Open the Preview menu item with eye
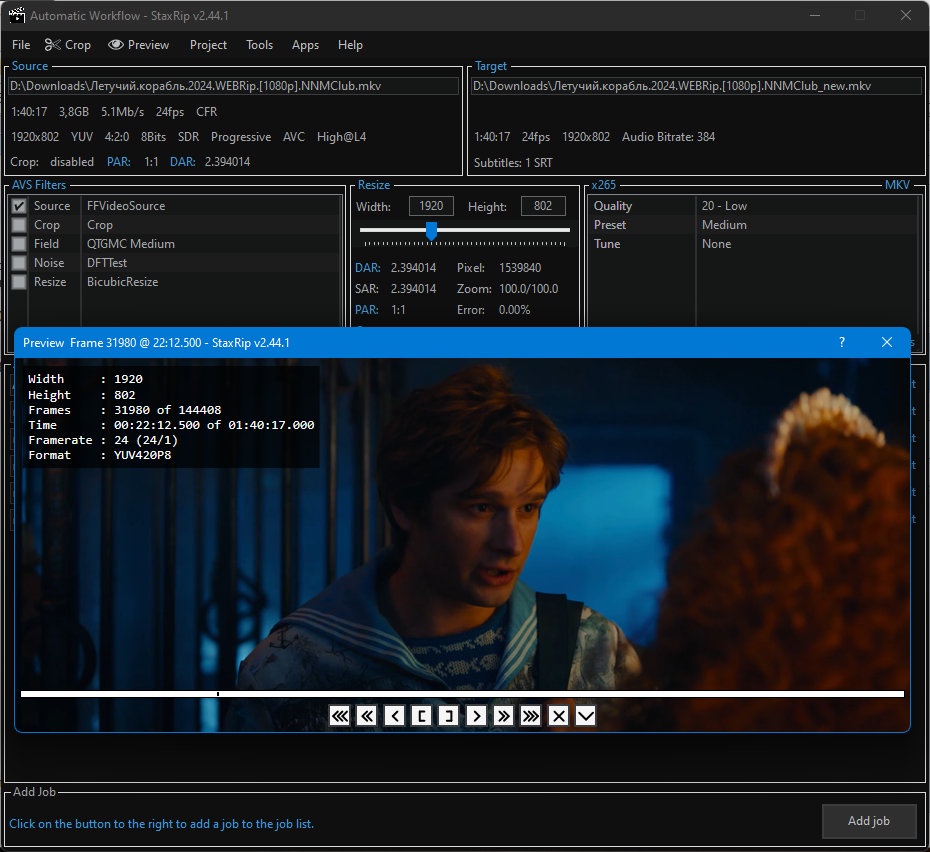This screenshot has width=930, height=852. (x=139, y=45)
